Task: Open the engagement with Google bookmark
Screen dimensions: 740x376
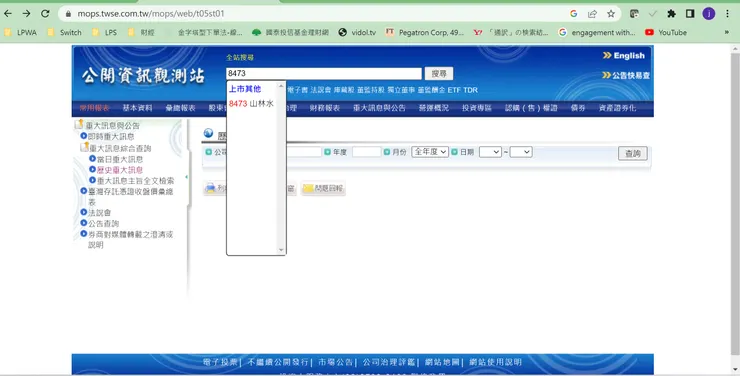Action: [597, 33]
